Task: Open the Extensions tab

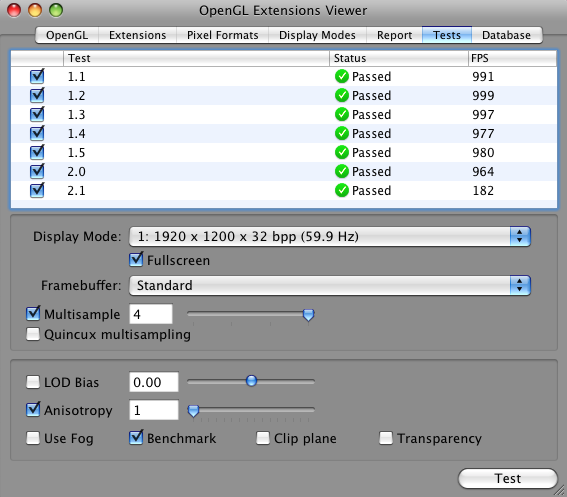Action: 137,35
